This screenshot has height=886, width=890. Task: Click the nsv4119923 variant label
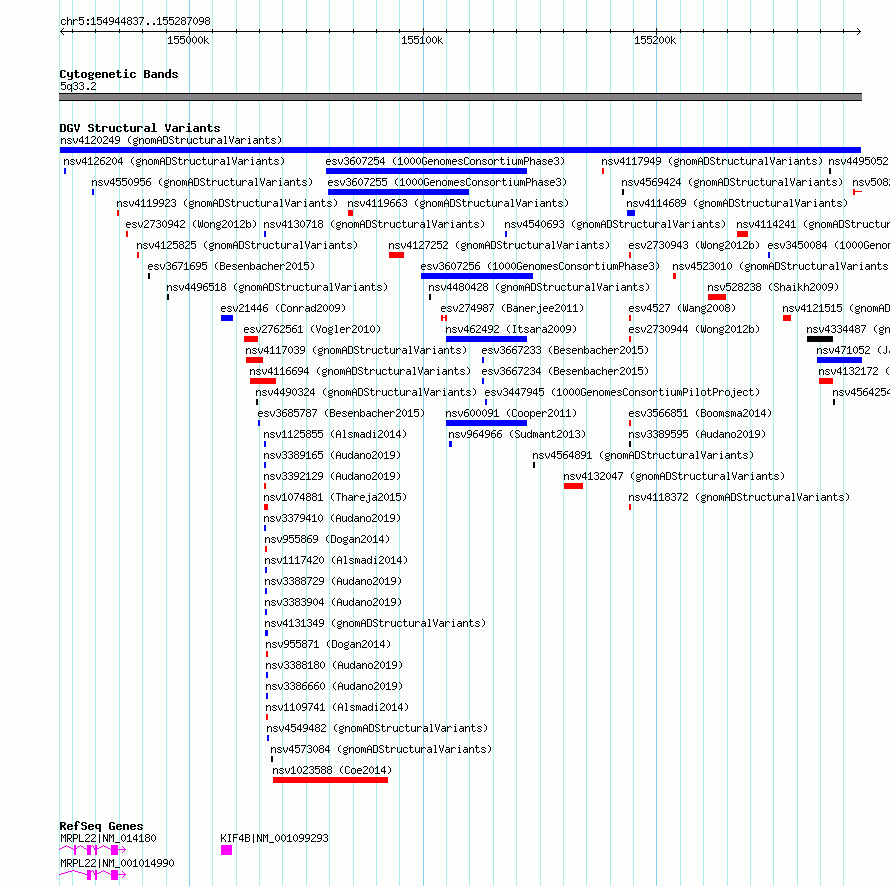point(227,203)
